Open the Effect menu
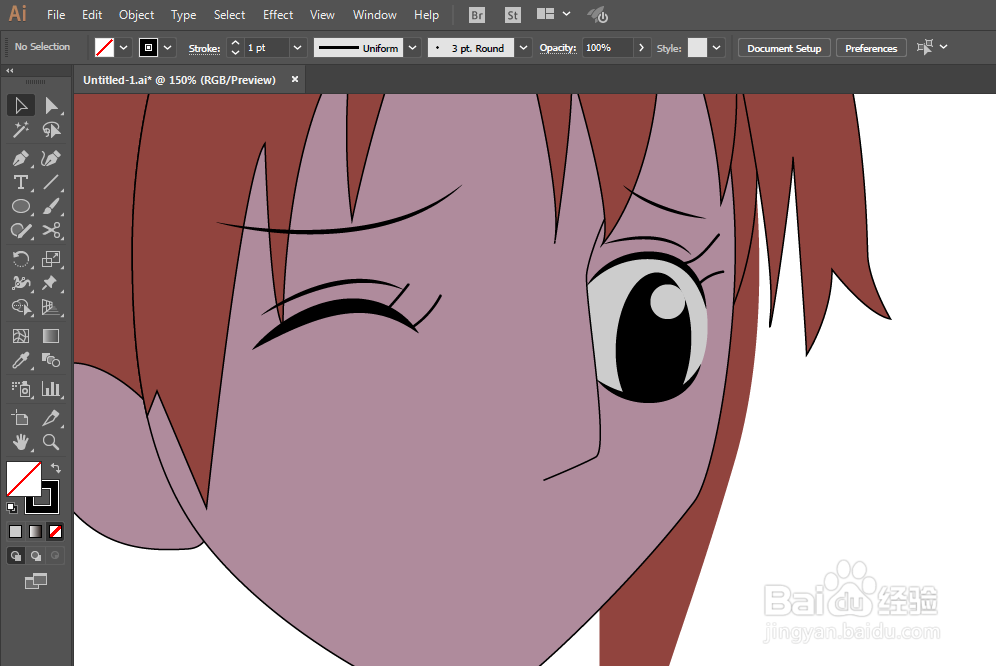The height and width of the screenshot is (666, 996). click(x=278, y=15)
